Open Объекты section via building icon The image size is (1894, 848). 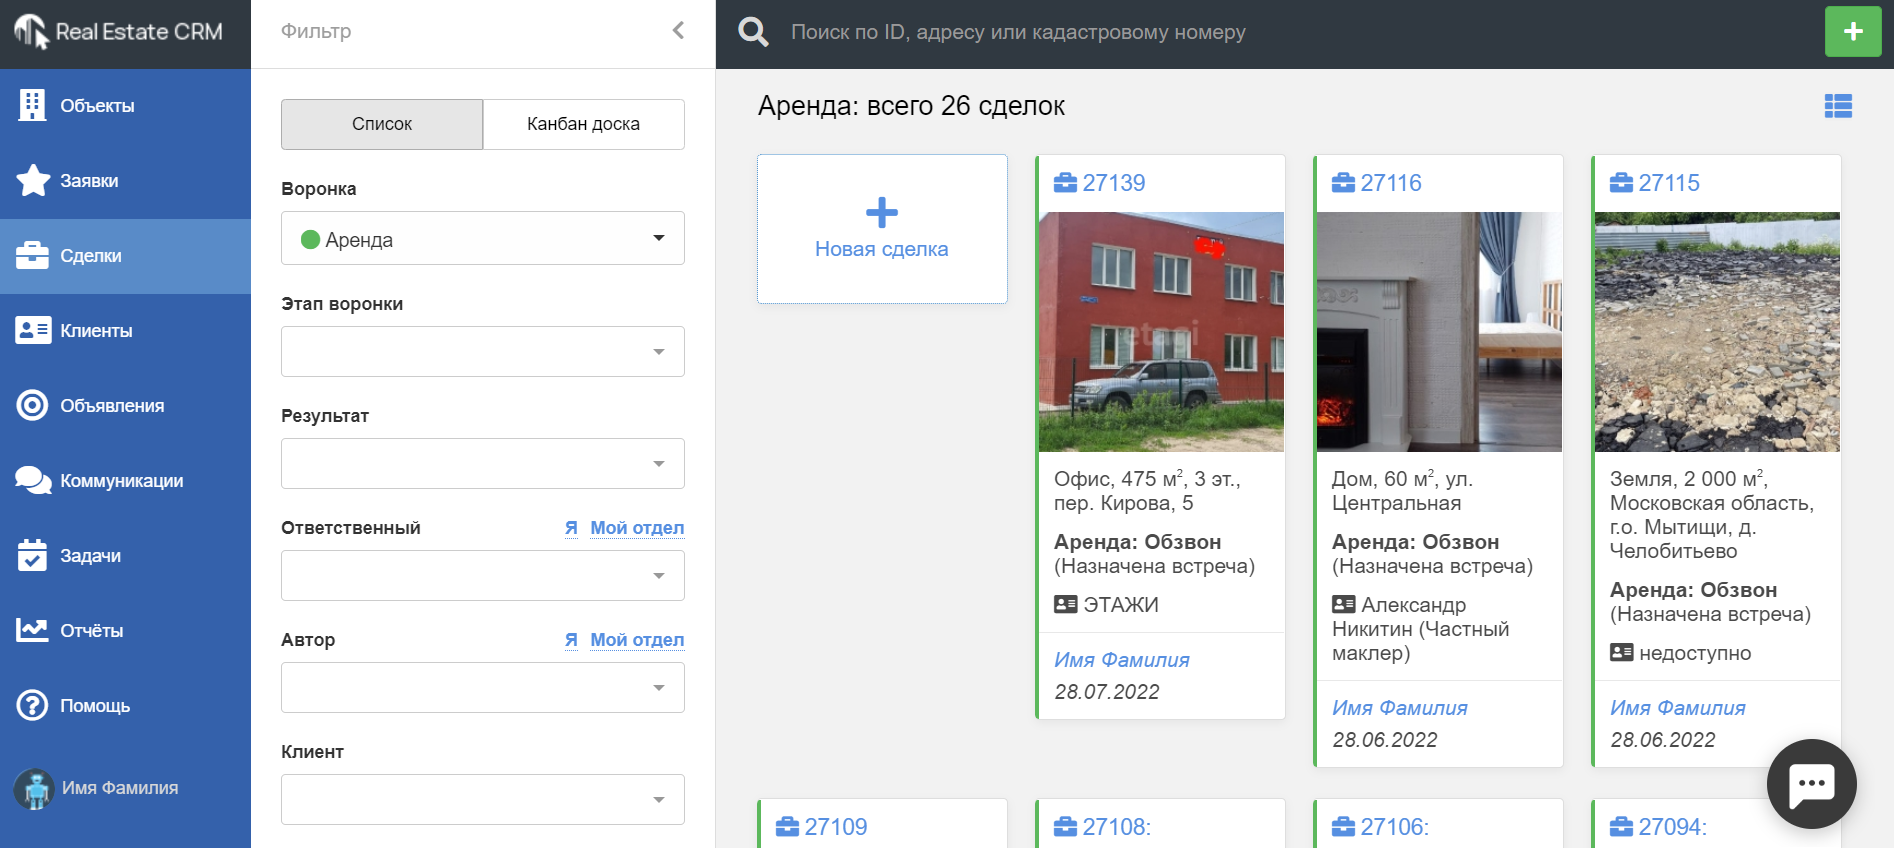(x=32, y=105)
